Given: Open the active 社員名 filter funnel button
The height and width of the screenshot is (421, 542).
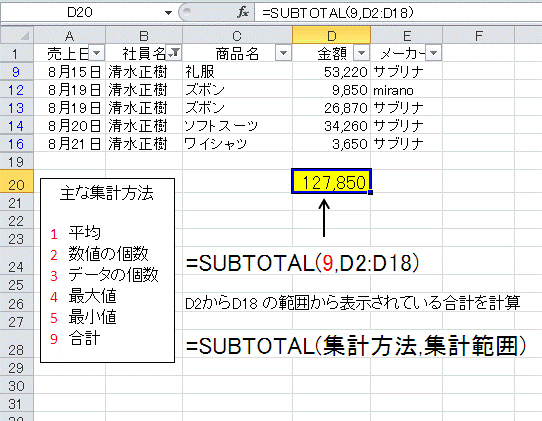Looking at the screenshot, I should point(174,53).
